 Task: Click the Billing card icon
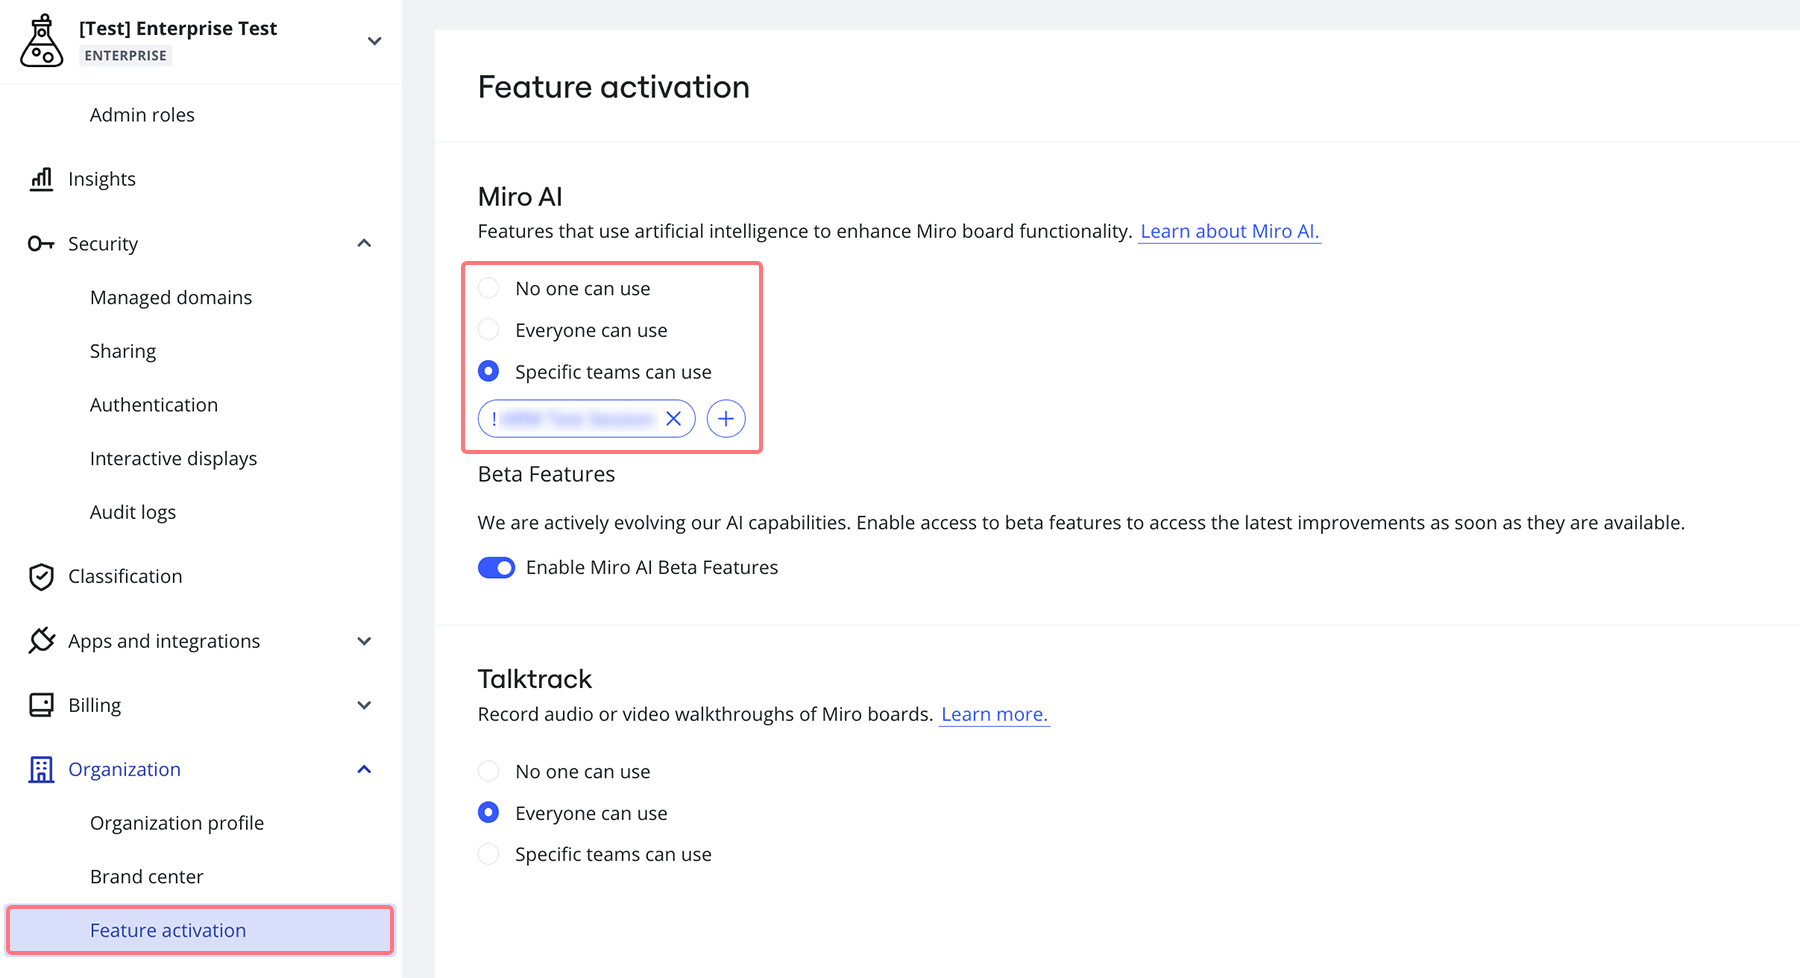40,704
